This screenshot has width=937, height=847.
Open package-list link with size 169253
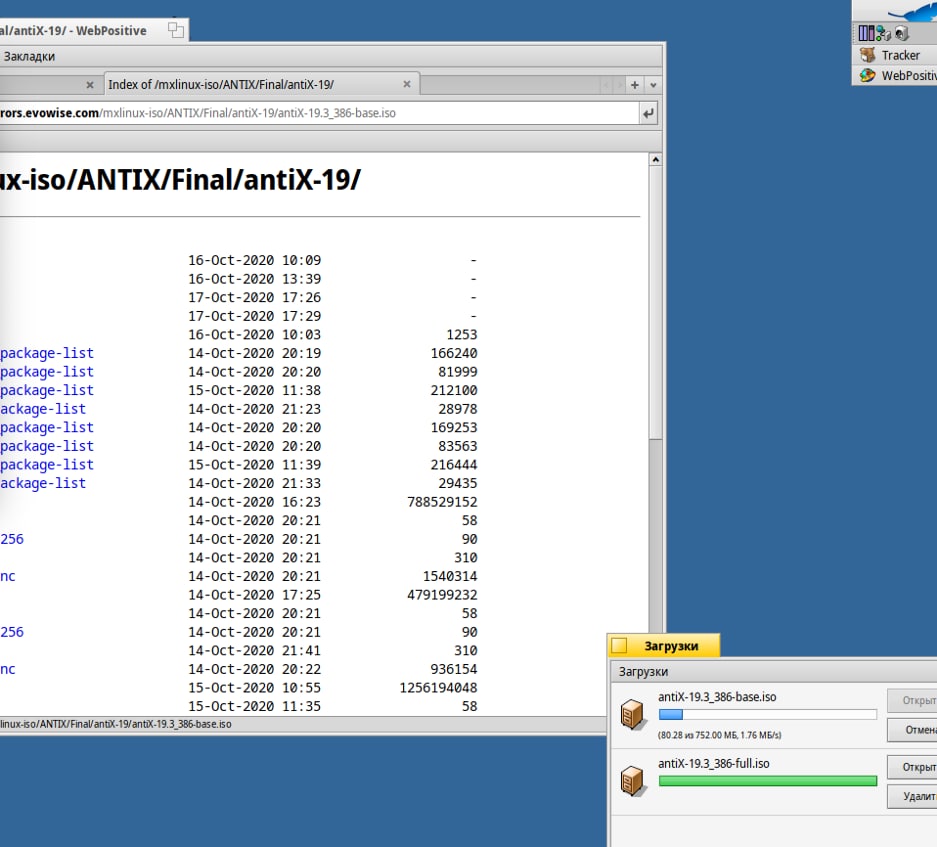pyautogui.click(x=47, y=427)
